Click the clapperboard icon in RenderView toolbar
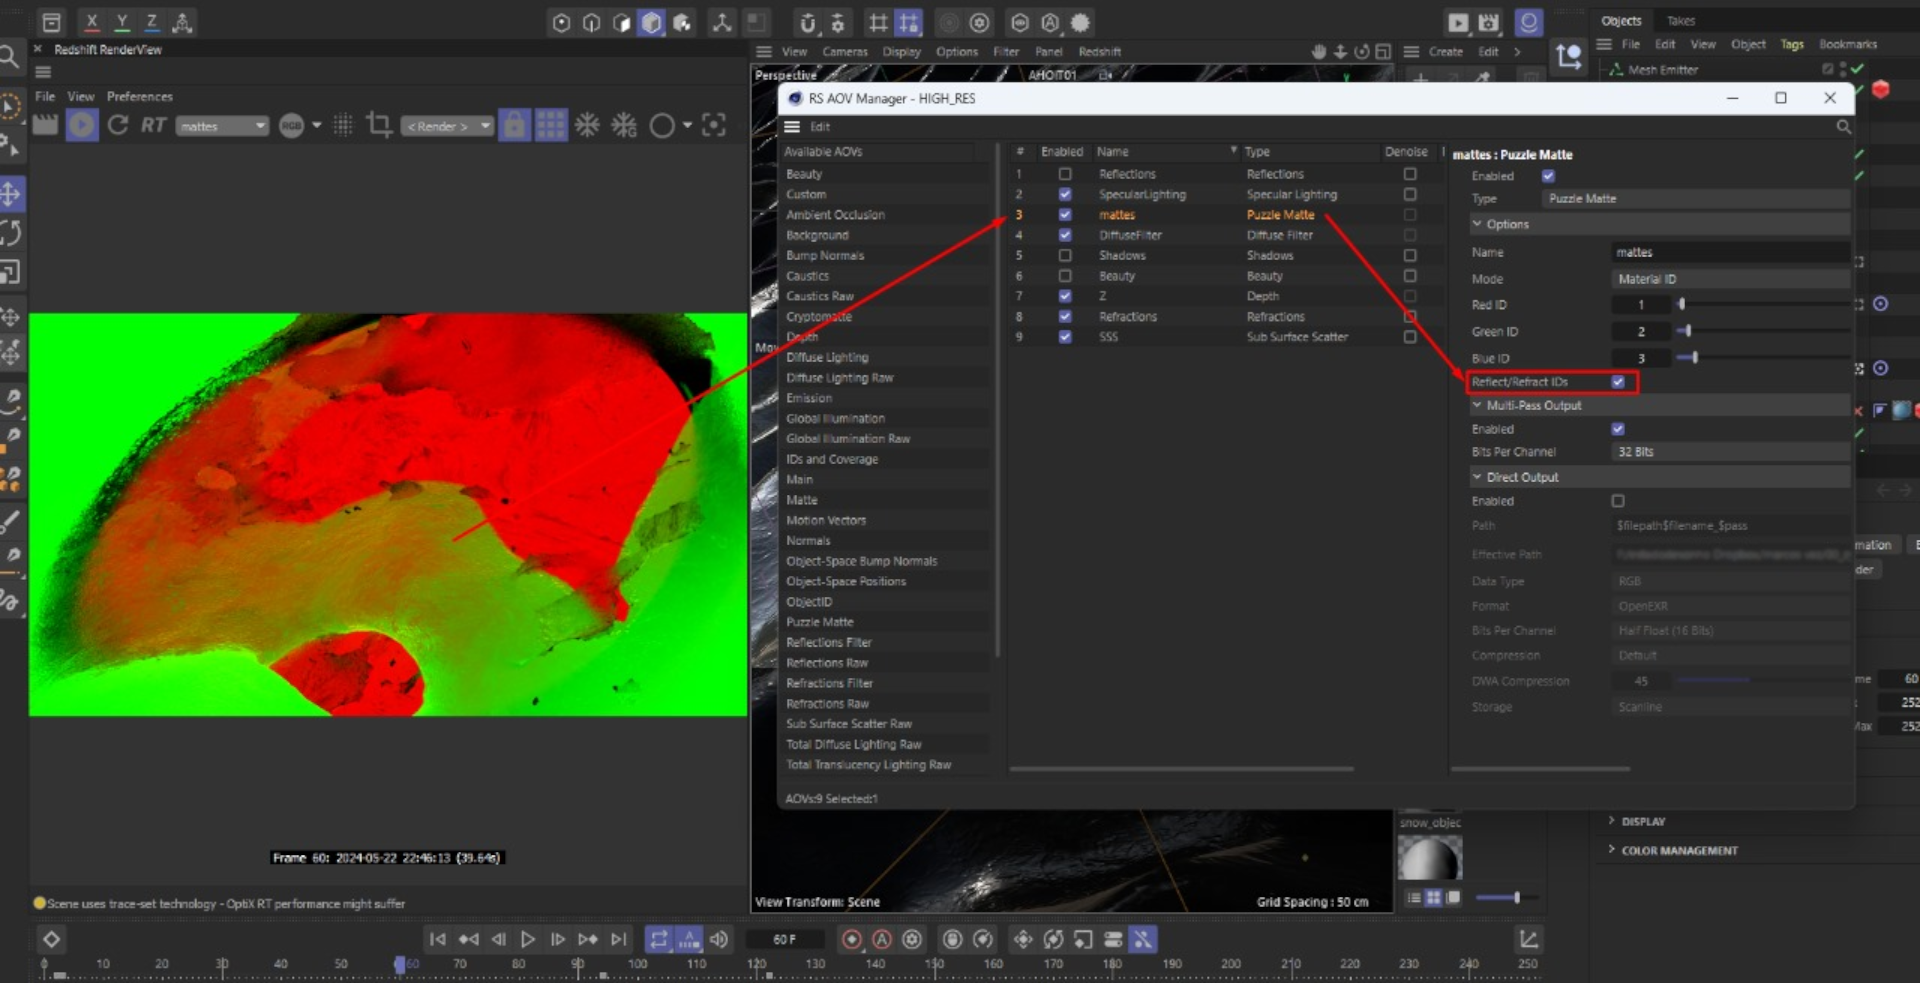Image resolution: width=1920 pixels, height=983 pixels. pos(45,125)
